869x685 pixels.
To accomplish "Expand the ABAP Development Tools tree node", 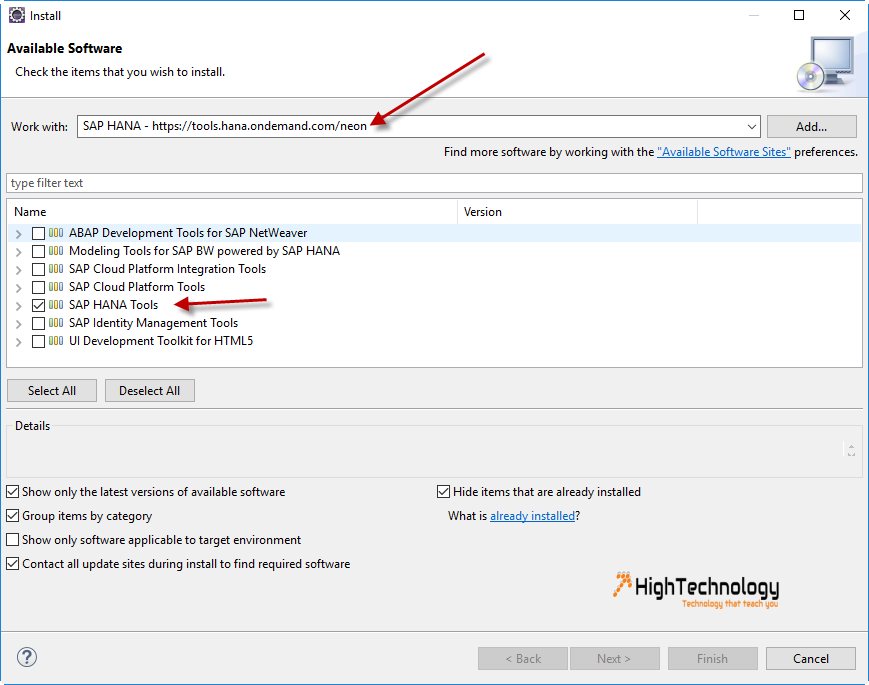I will (x=18, y=234).
